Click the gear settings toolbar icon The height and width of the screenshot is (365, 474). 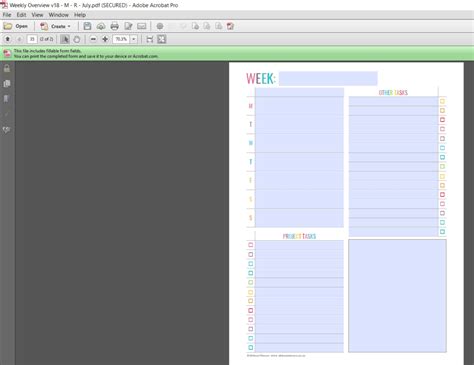tap(160, 26)
